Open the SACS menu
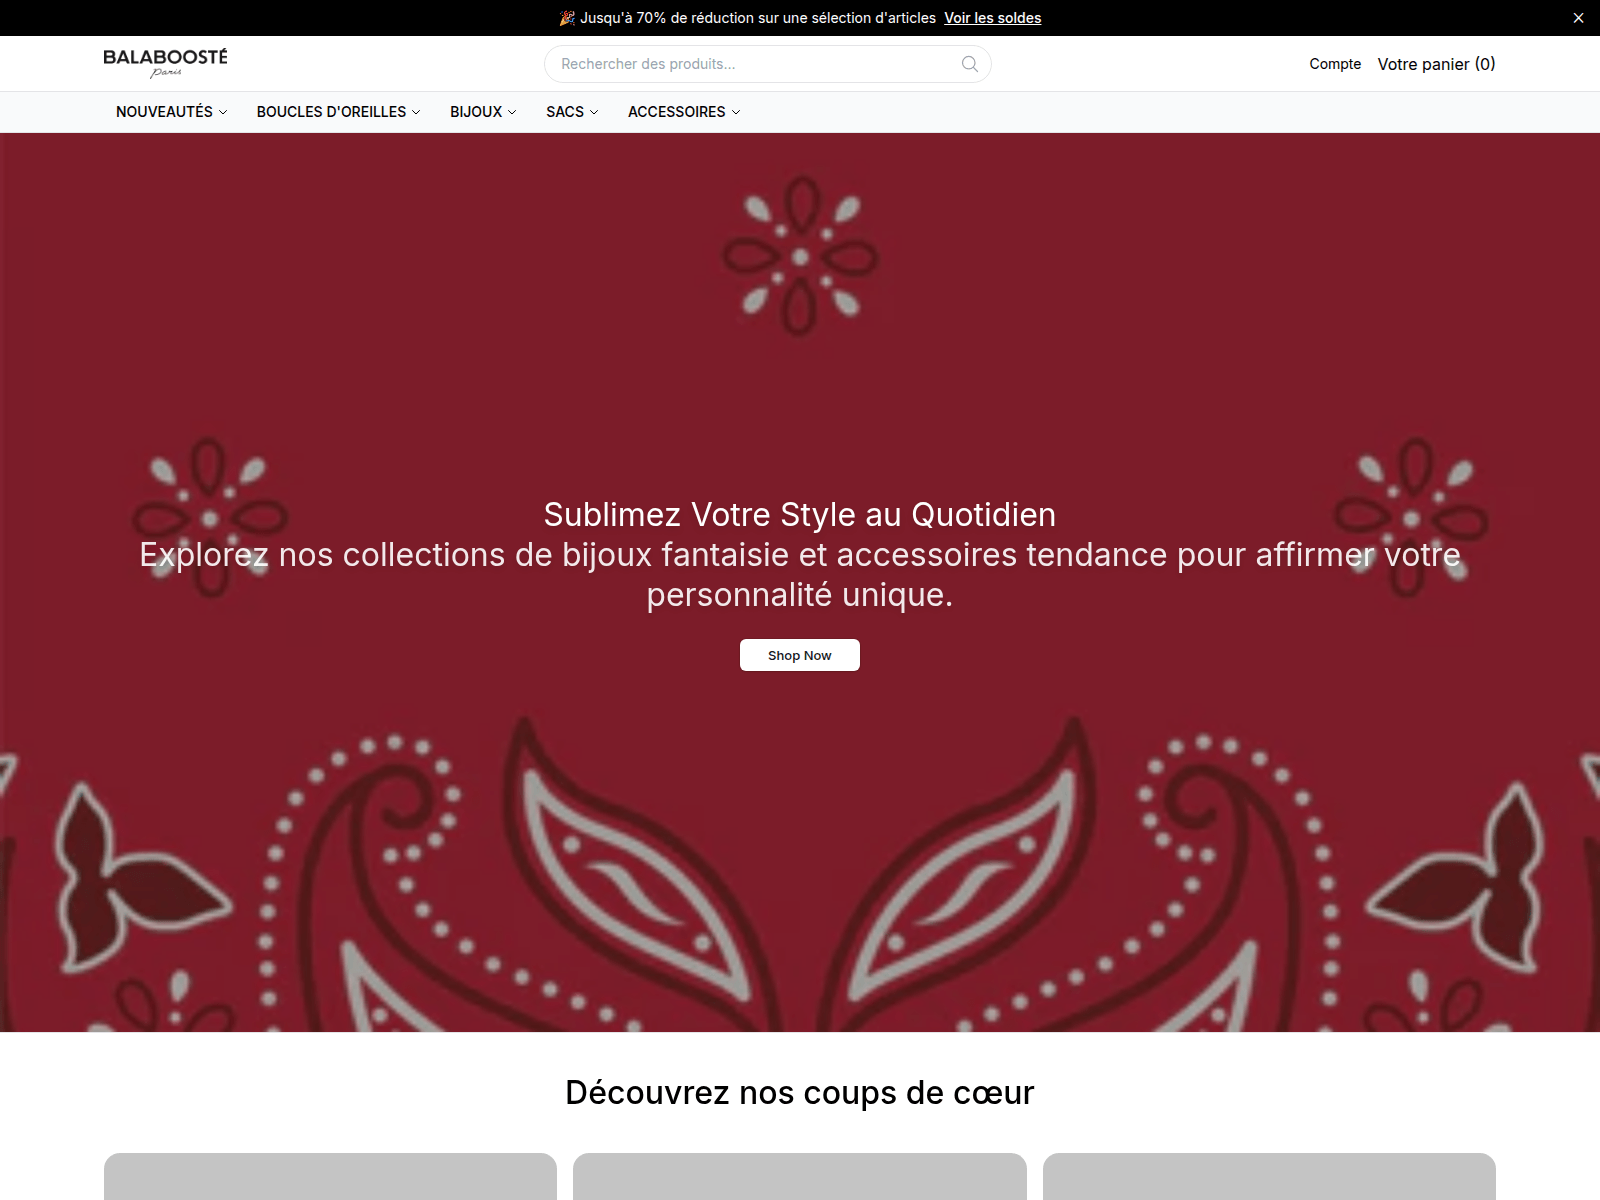Screen dimensions: 1600x1200 click(x=572, y=112)
